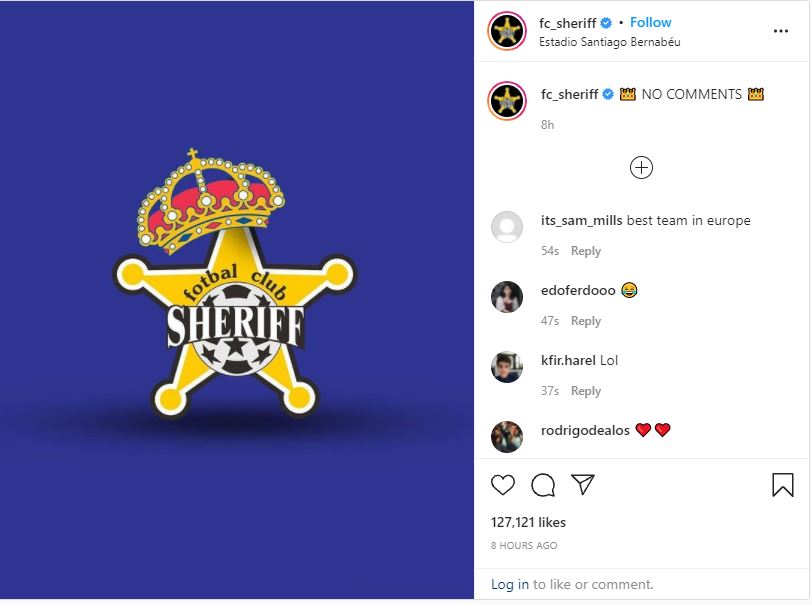Visit rodrigodealos username profile

pyautogui.click(x=585, y=430)
